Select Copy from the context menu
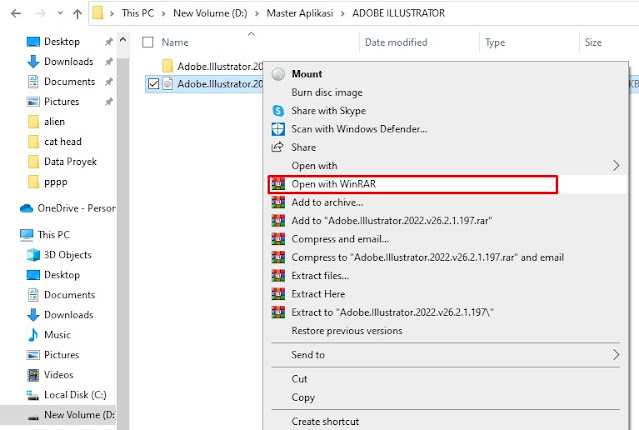The height and width of the screenshot is (430, 639). pyautogui.click(x=303, y=397)
